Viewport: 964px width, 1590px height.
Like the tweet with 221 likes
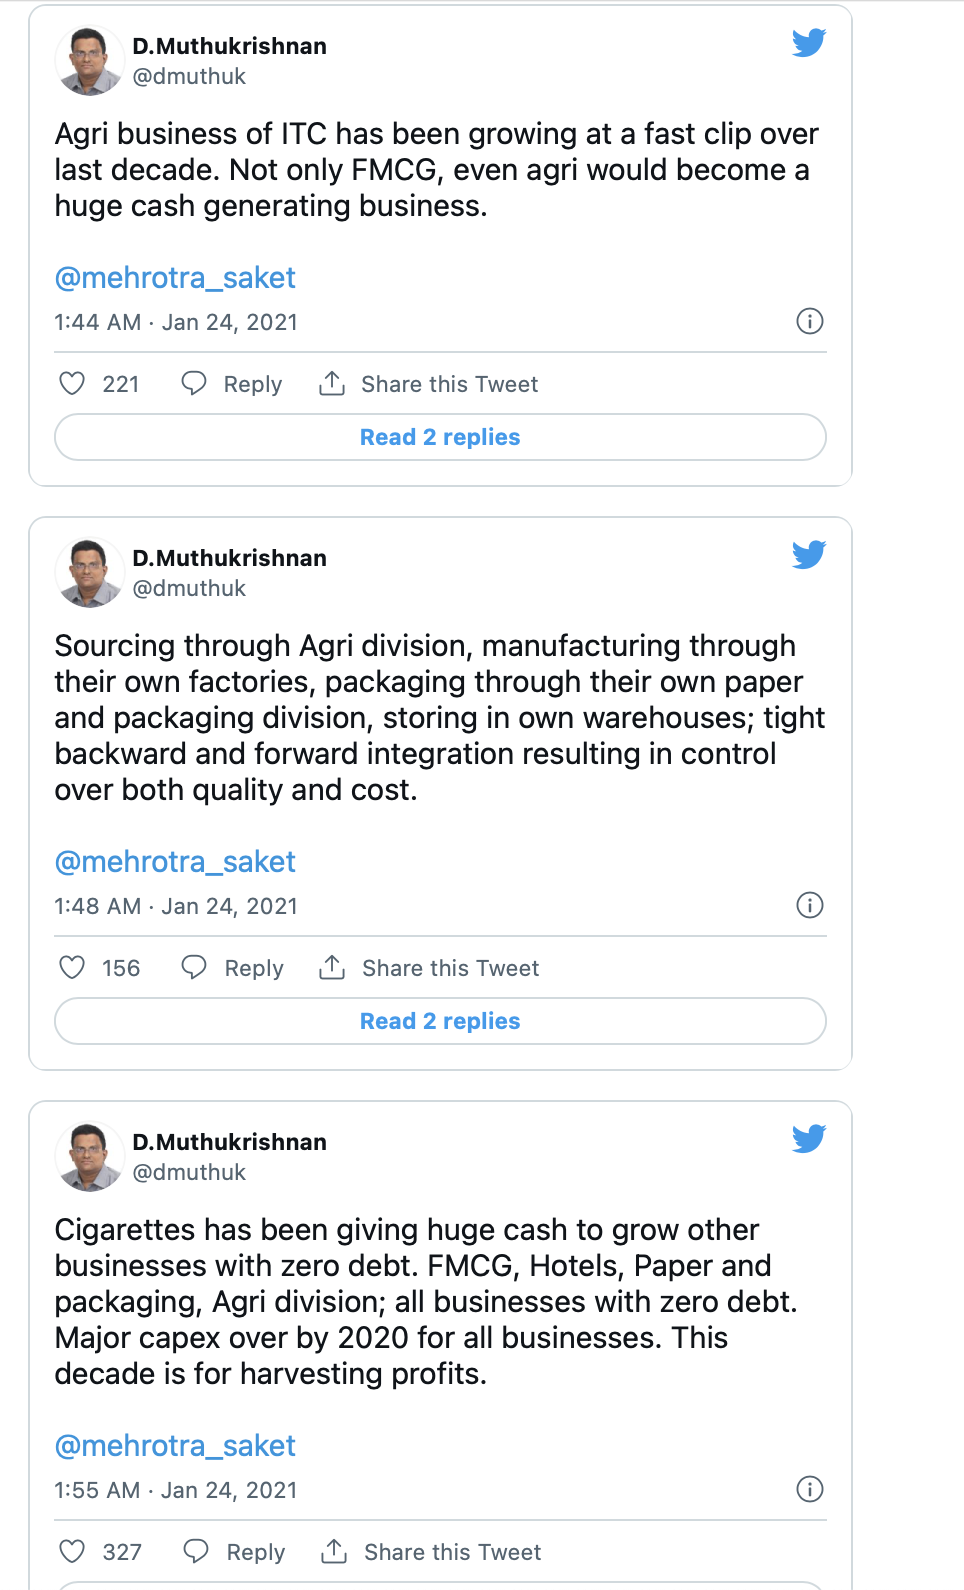[x=72, y=384]
